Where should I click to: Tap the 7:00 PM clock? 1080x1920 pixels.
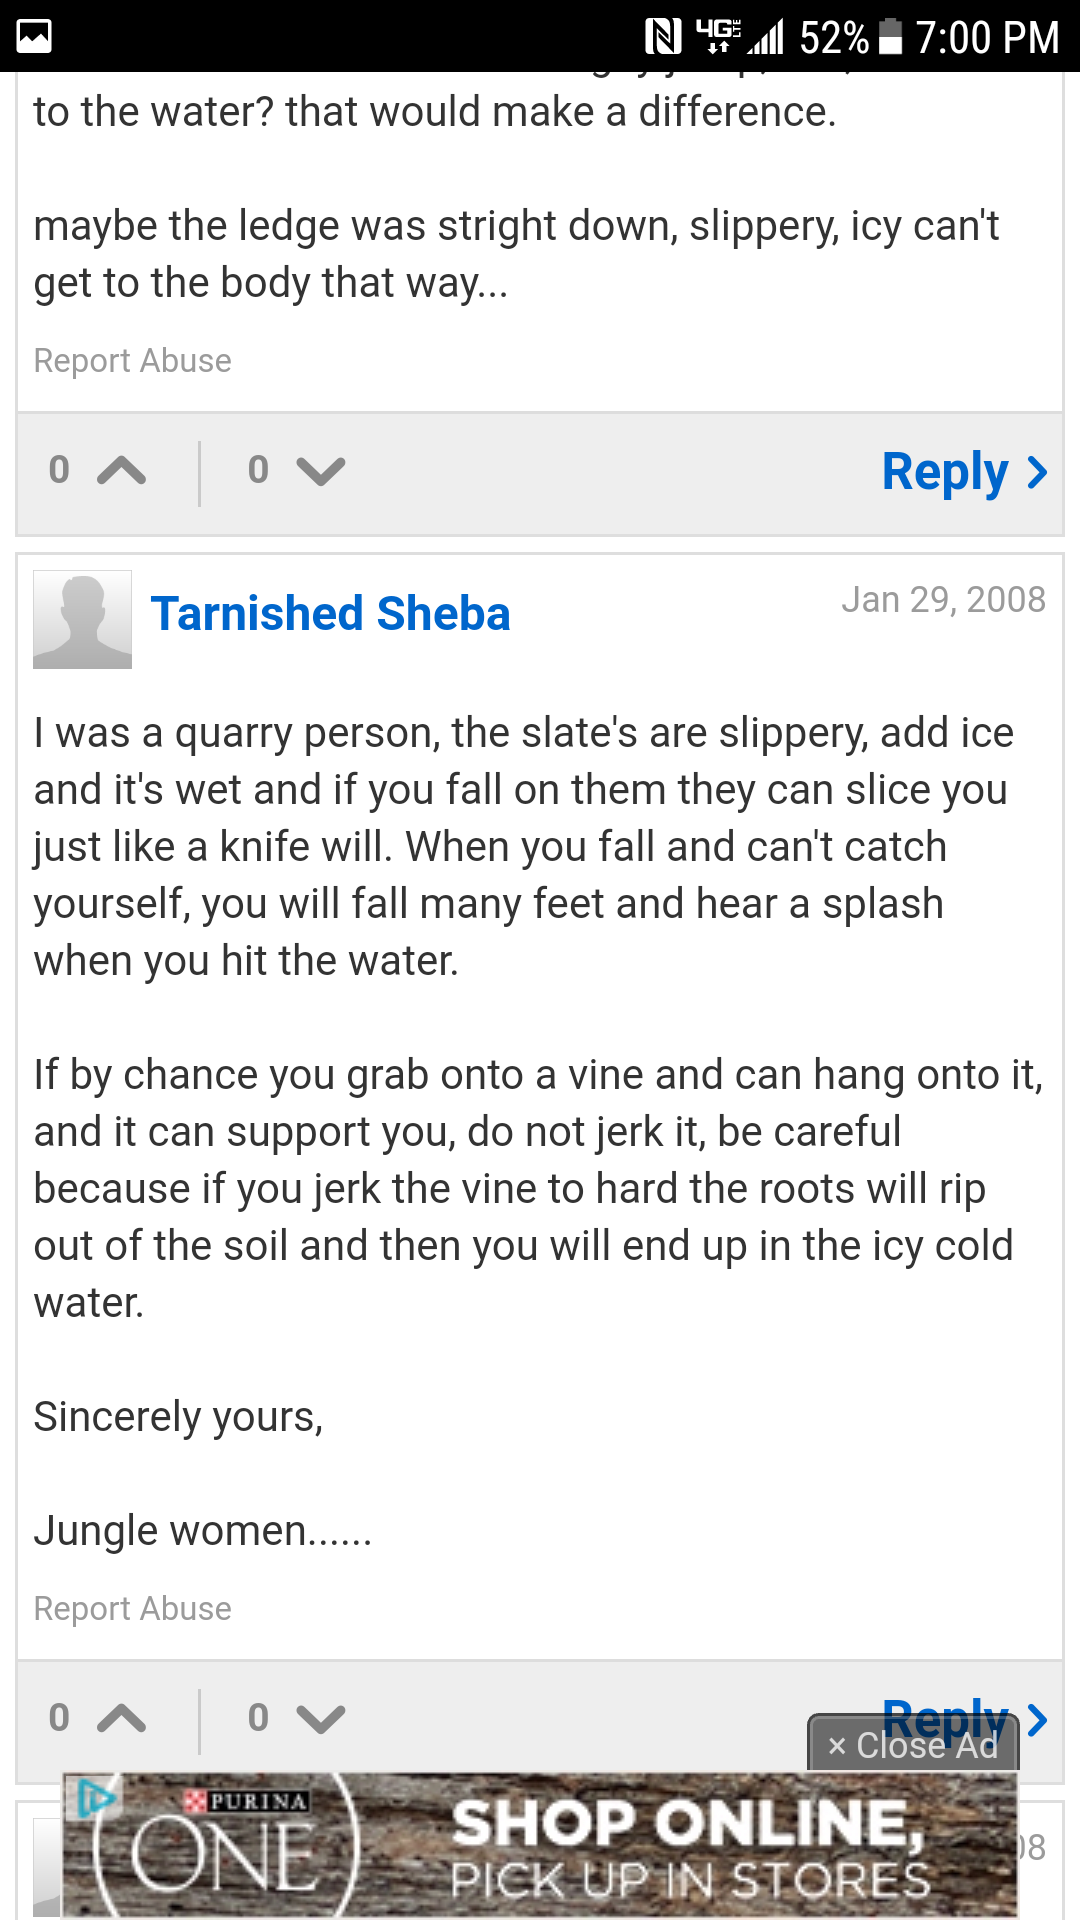point(987,38)
